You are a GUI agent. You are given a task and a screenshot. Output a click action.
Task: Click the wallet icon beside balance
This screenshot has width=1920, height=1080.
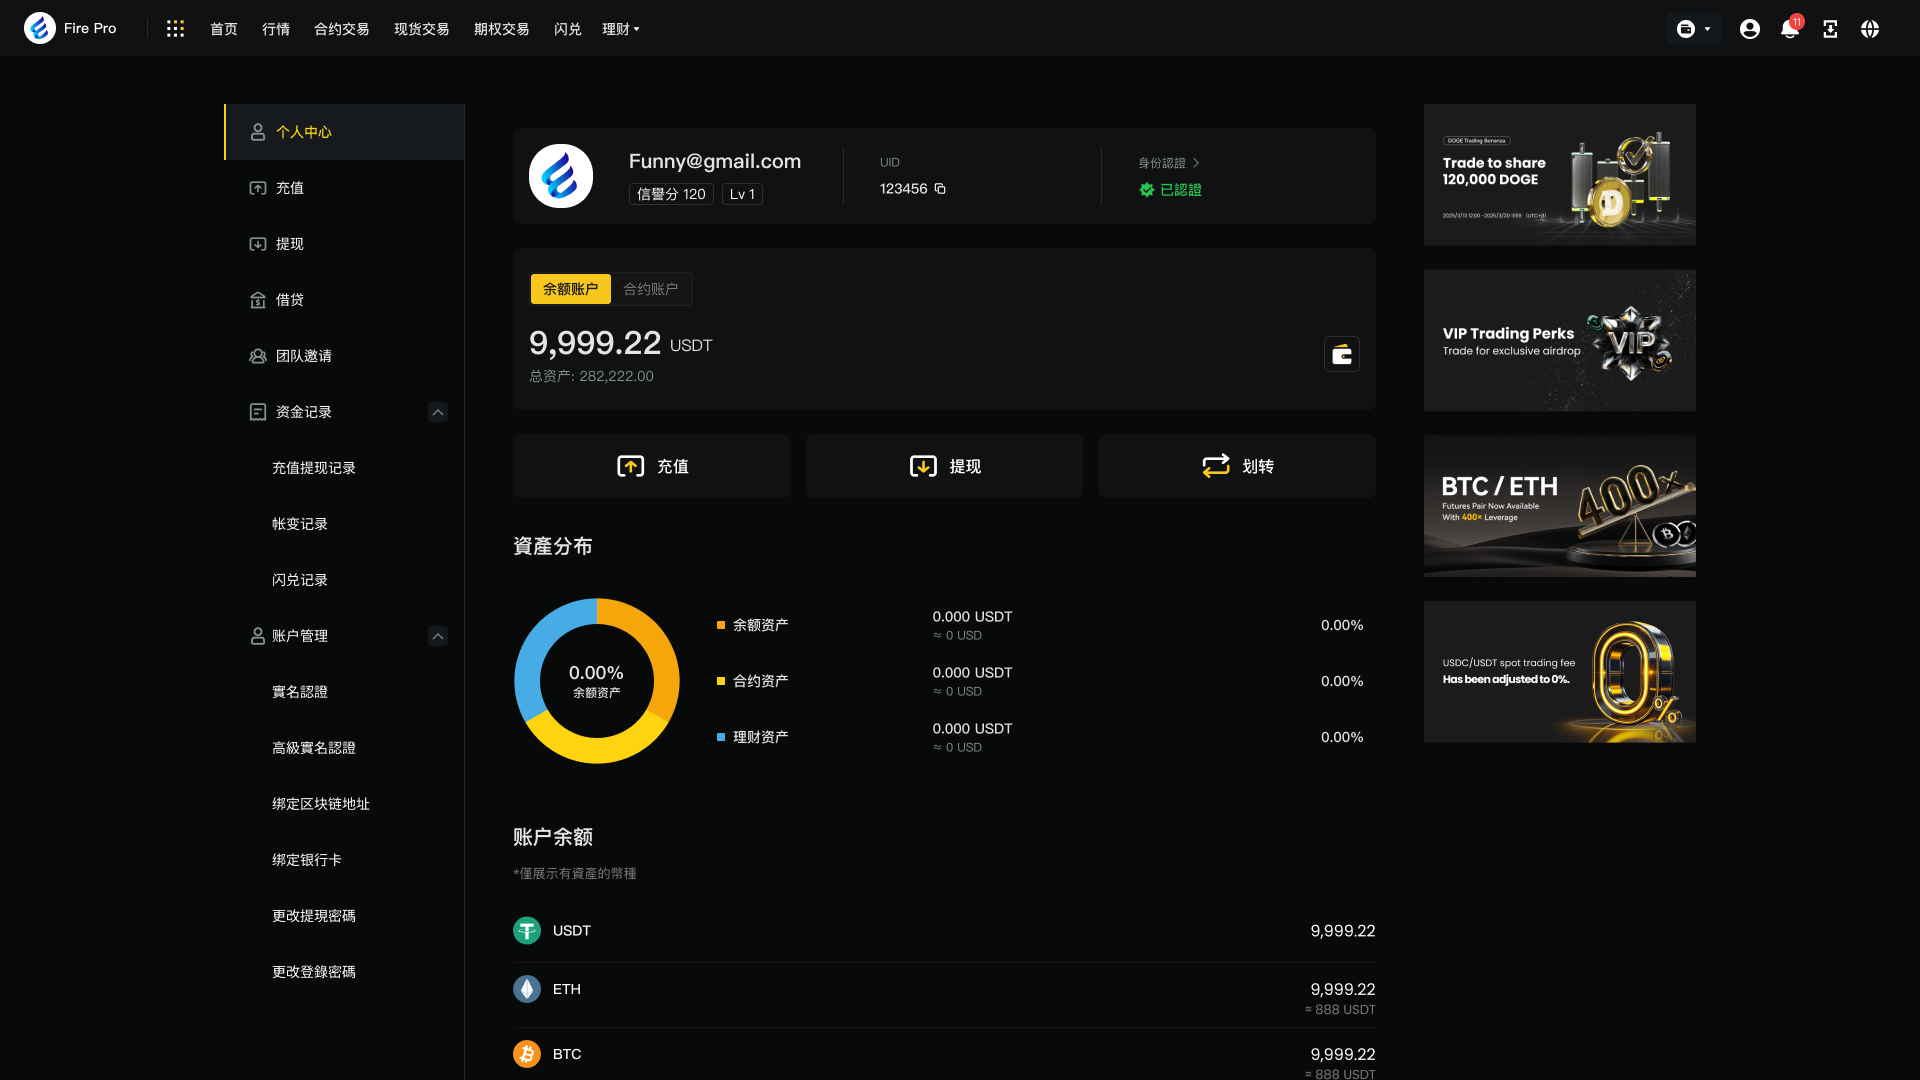(1341, 354)
